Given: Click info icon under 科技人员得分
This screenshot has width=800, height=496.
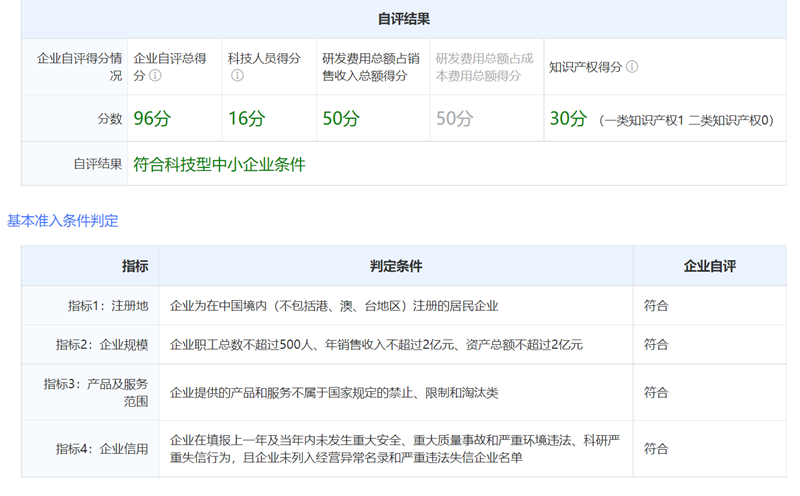Looking at the screenshot, I should tap(237, 76).
